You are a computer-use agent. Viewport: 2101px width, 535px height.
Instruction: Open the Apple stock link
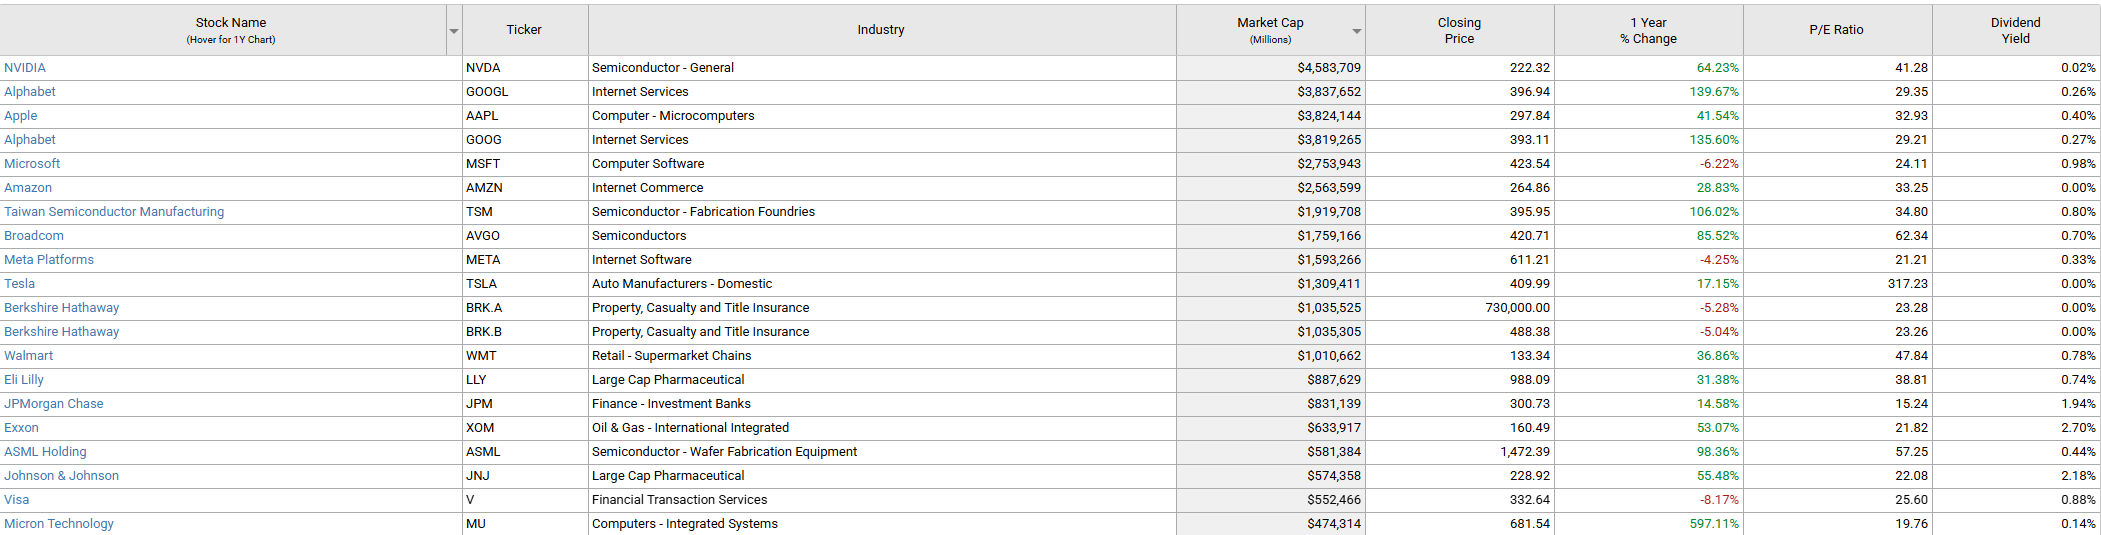(x=21, y=116)
